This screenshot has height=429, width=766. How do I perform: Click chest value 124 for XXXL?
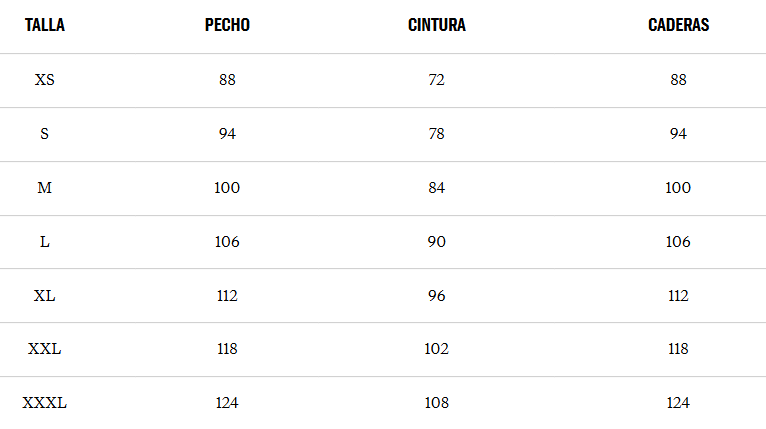227,403
